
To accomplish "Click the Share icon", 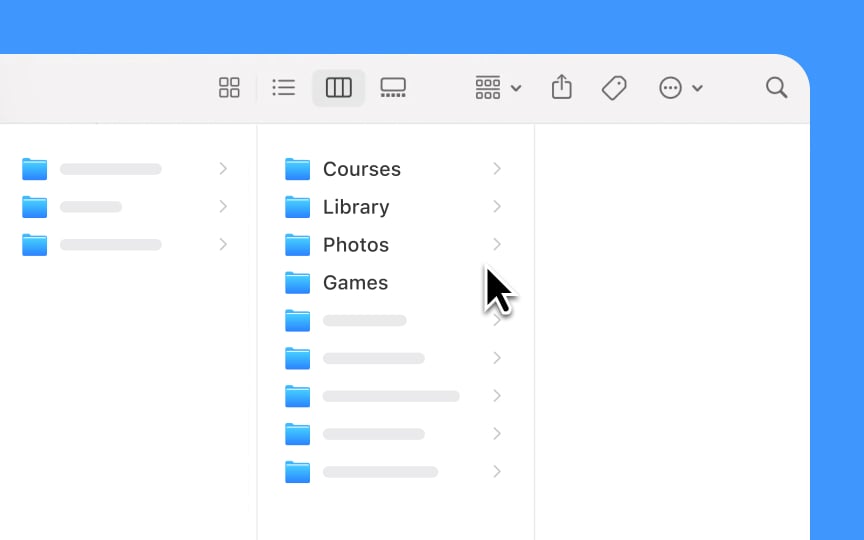I will point(562,88).
